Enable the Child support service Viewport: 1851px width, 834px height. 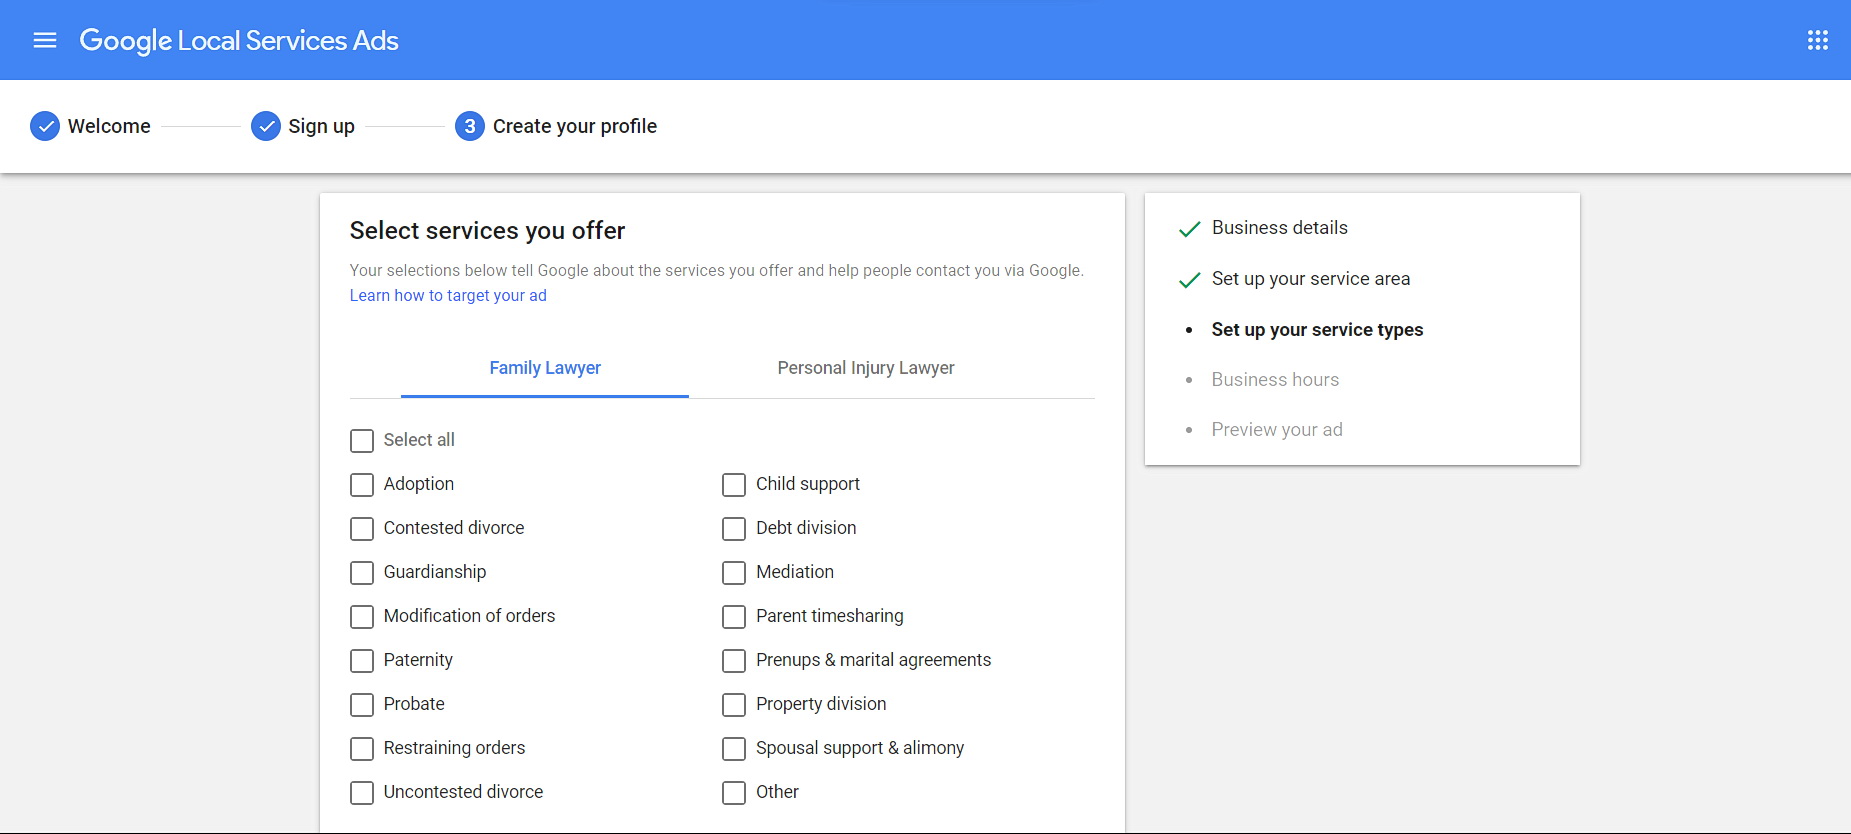[734, 485]
